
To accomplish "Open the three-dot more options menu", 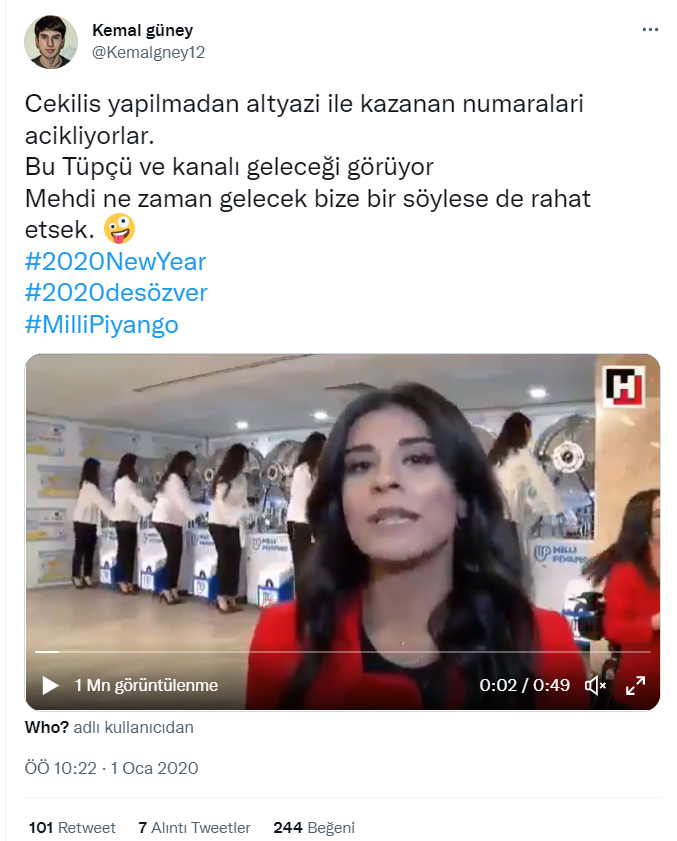I will click(650, 30).
